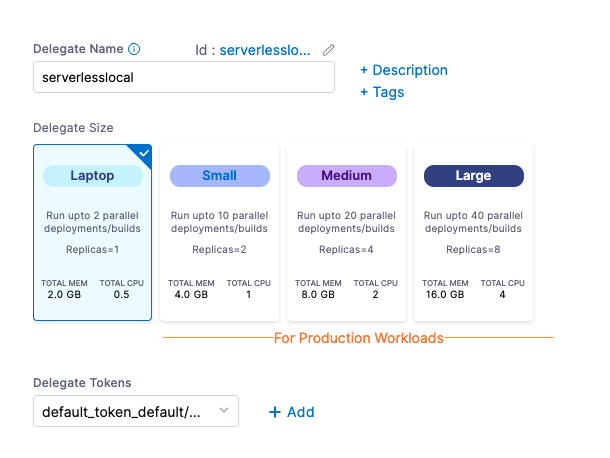Click the serverlesslo... Id link
Viewport: 610px width, 458px height.
265,50
